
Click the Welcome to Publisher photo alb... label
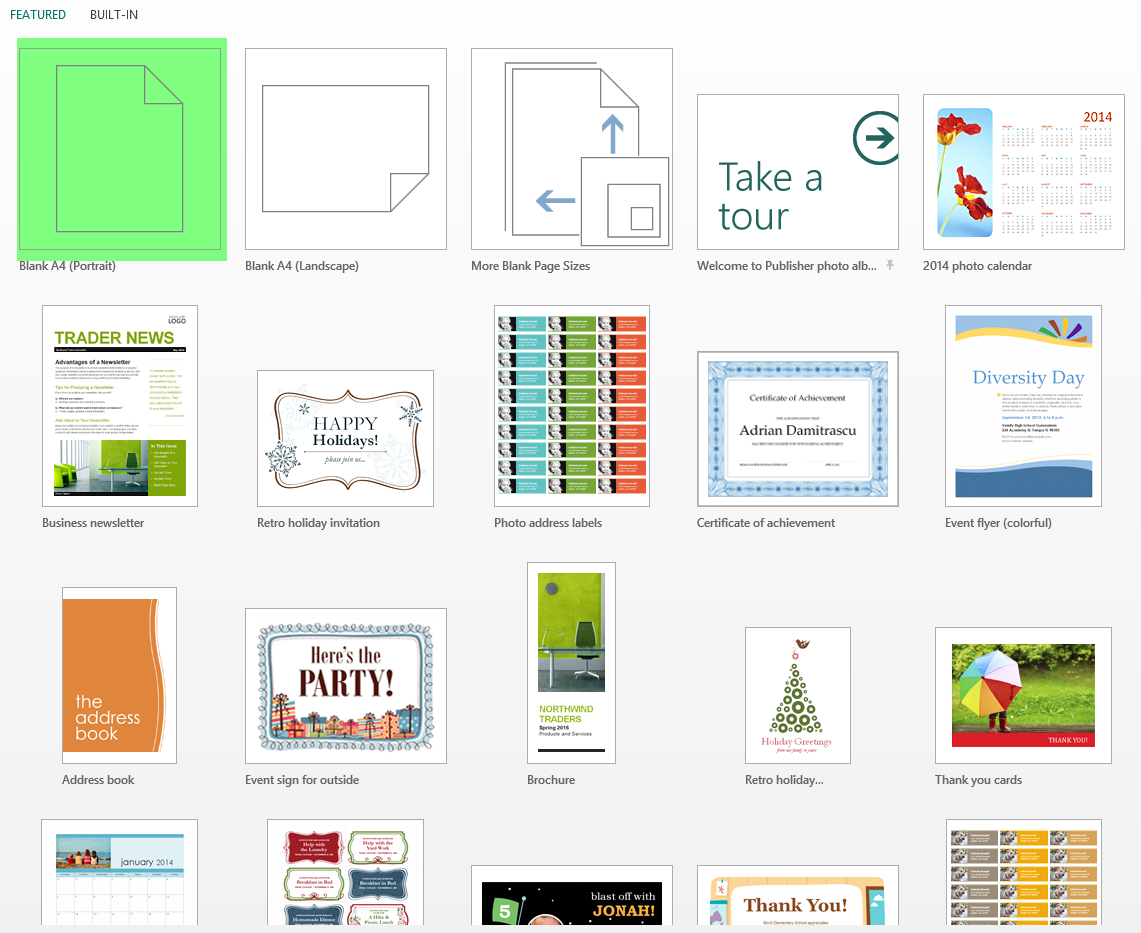(787, 266)
